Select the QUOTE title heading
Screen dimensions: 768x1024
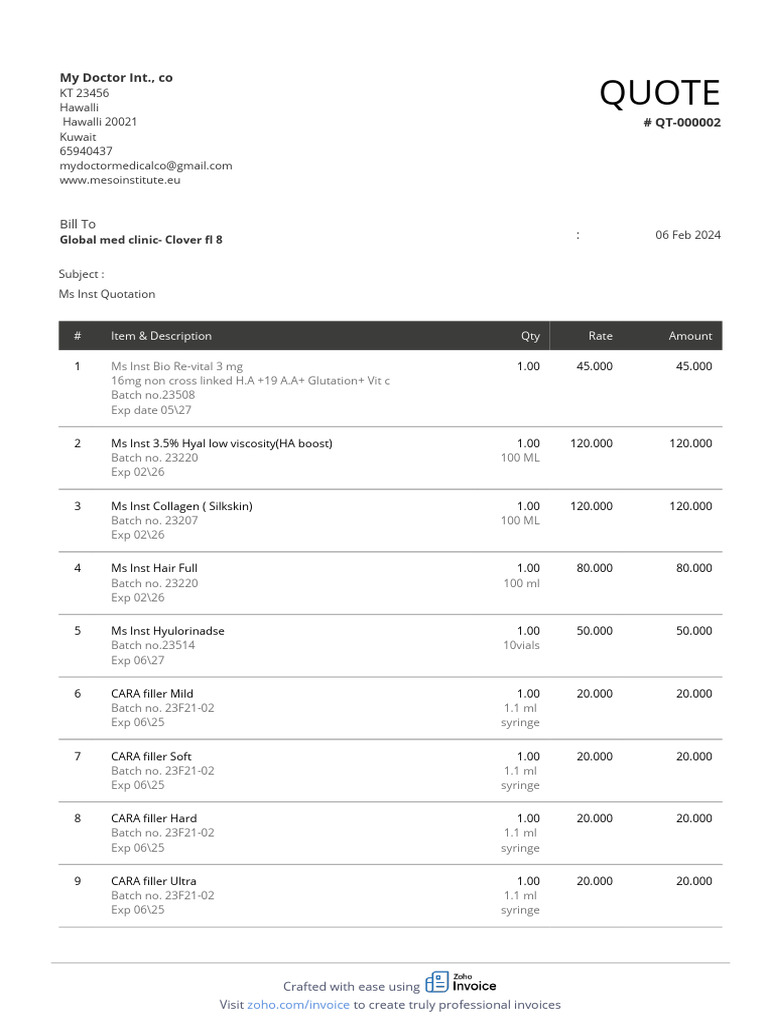point(659,93)
